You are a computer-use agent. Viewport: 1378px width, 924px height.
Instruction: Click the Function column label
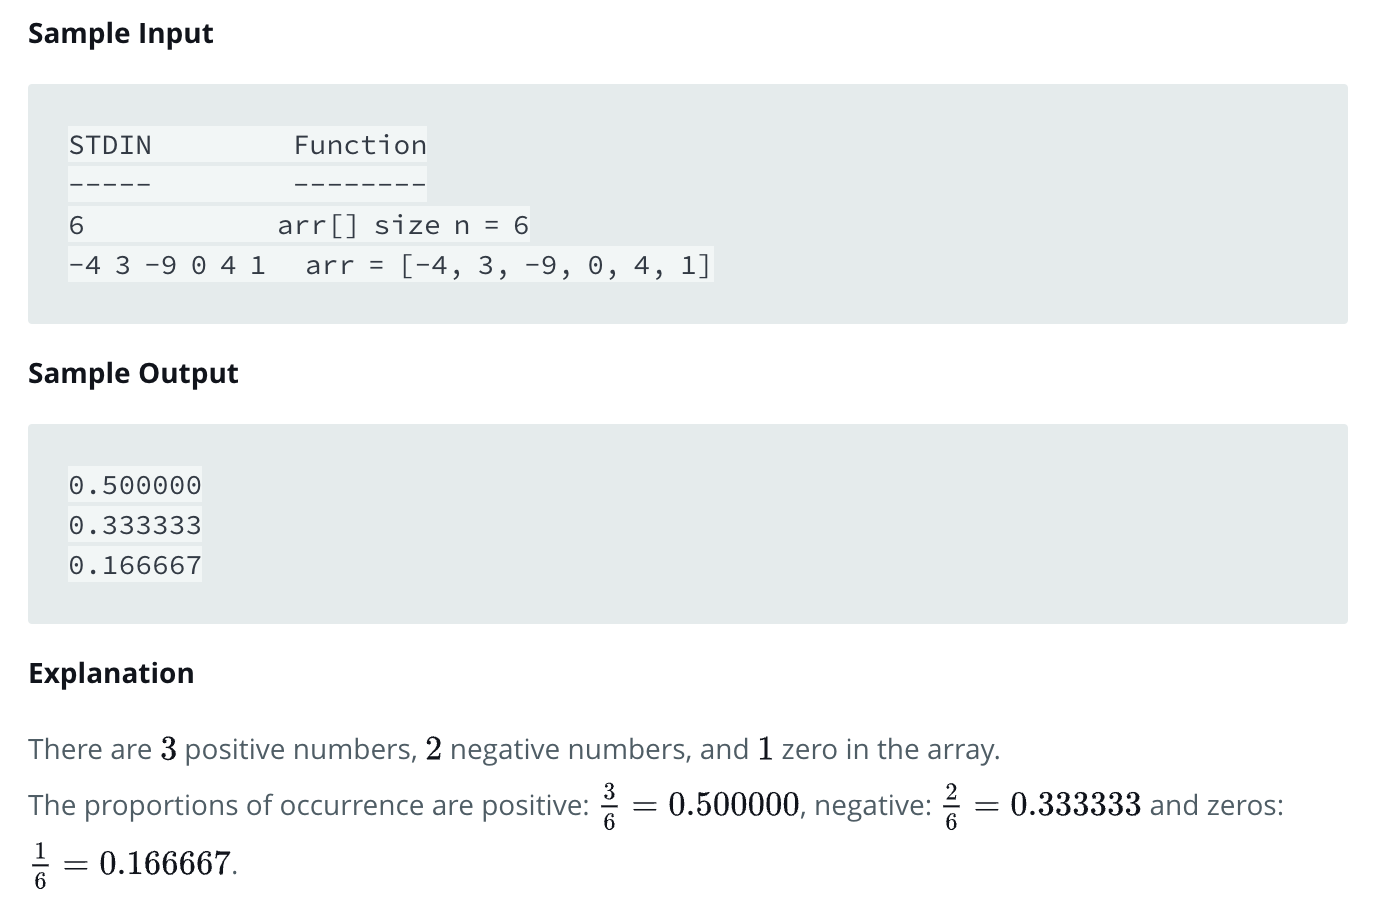click(x=360, y=146)
